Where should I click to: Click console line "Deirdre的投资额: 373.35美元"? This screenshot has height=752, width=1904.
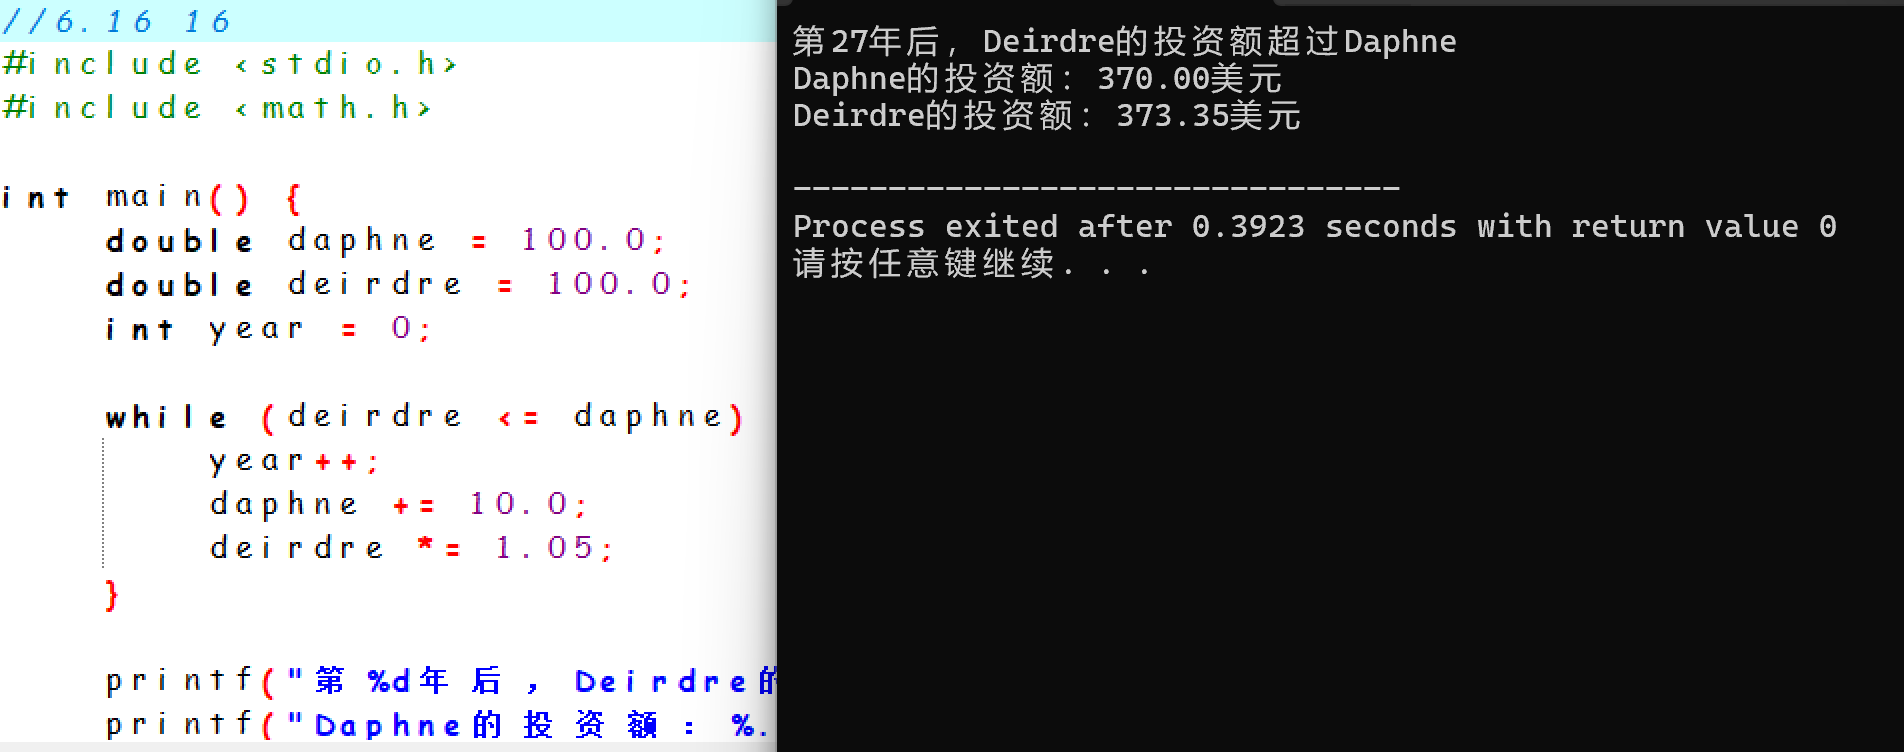click(x=1047, y=116)
